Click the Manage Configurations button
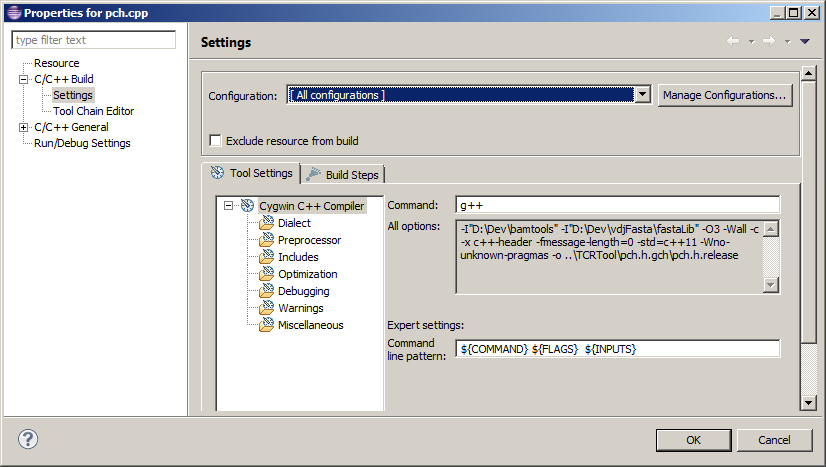The height and width of the screenshot is (467, 826). (x=724, y=95)
